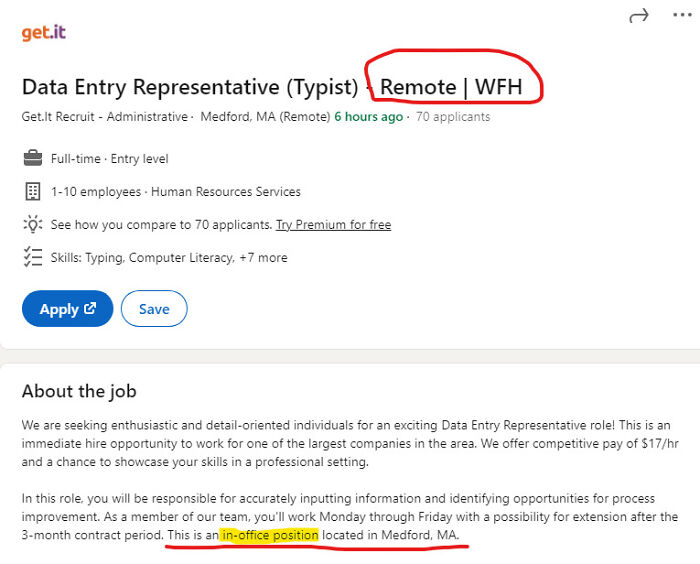Click the circled 'Remote | WFH' text
Screen dimensions: 700x564
click(x=451, y=87)
